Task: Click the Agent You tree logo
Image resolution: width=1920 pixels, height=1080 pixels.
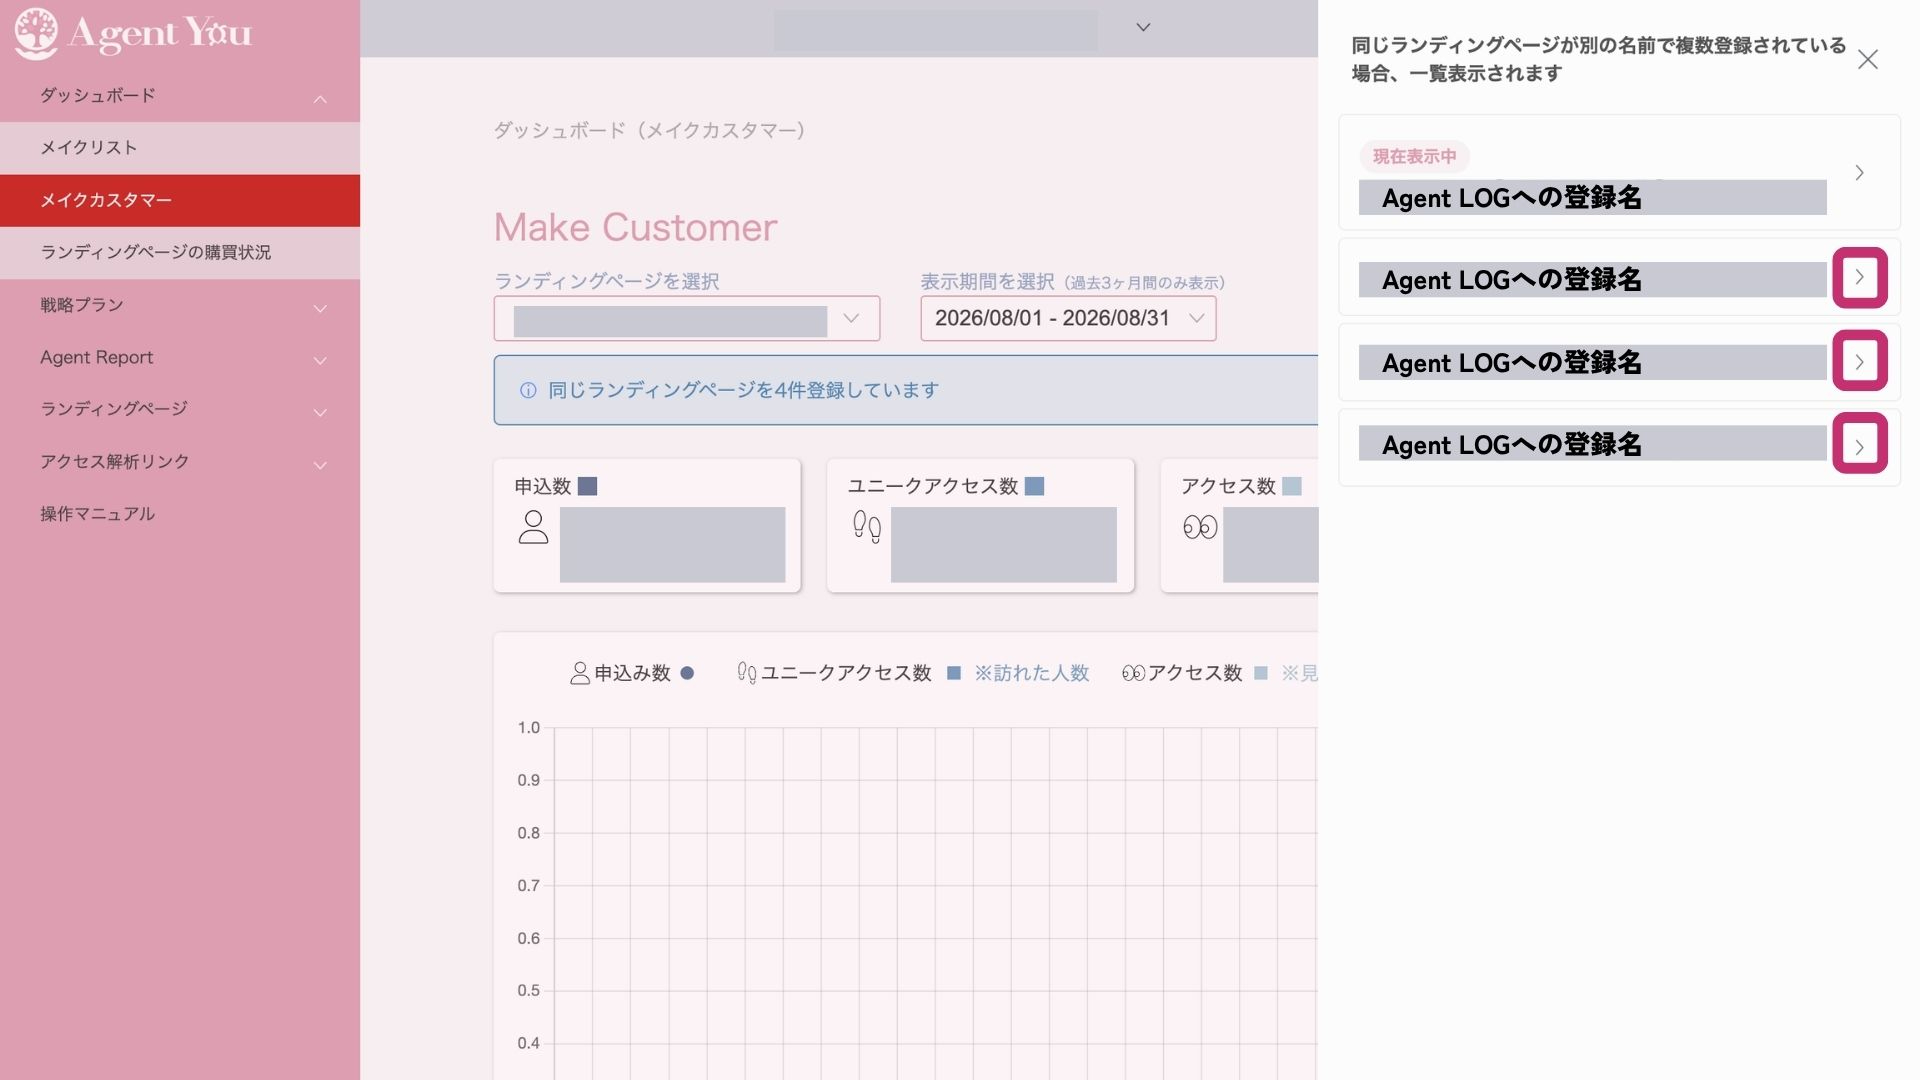Action: point(37,33)
